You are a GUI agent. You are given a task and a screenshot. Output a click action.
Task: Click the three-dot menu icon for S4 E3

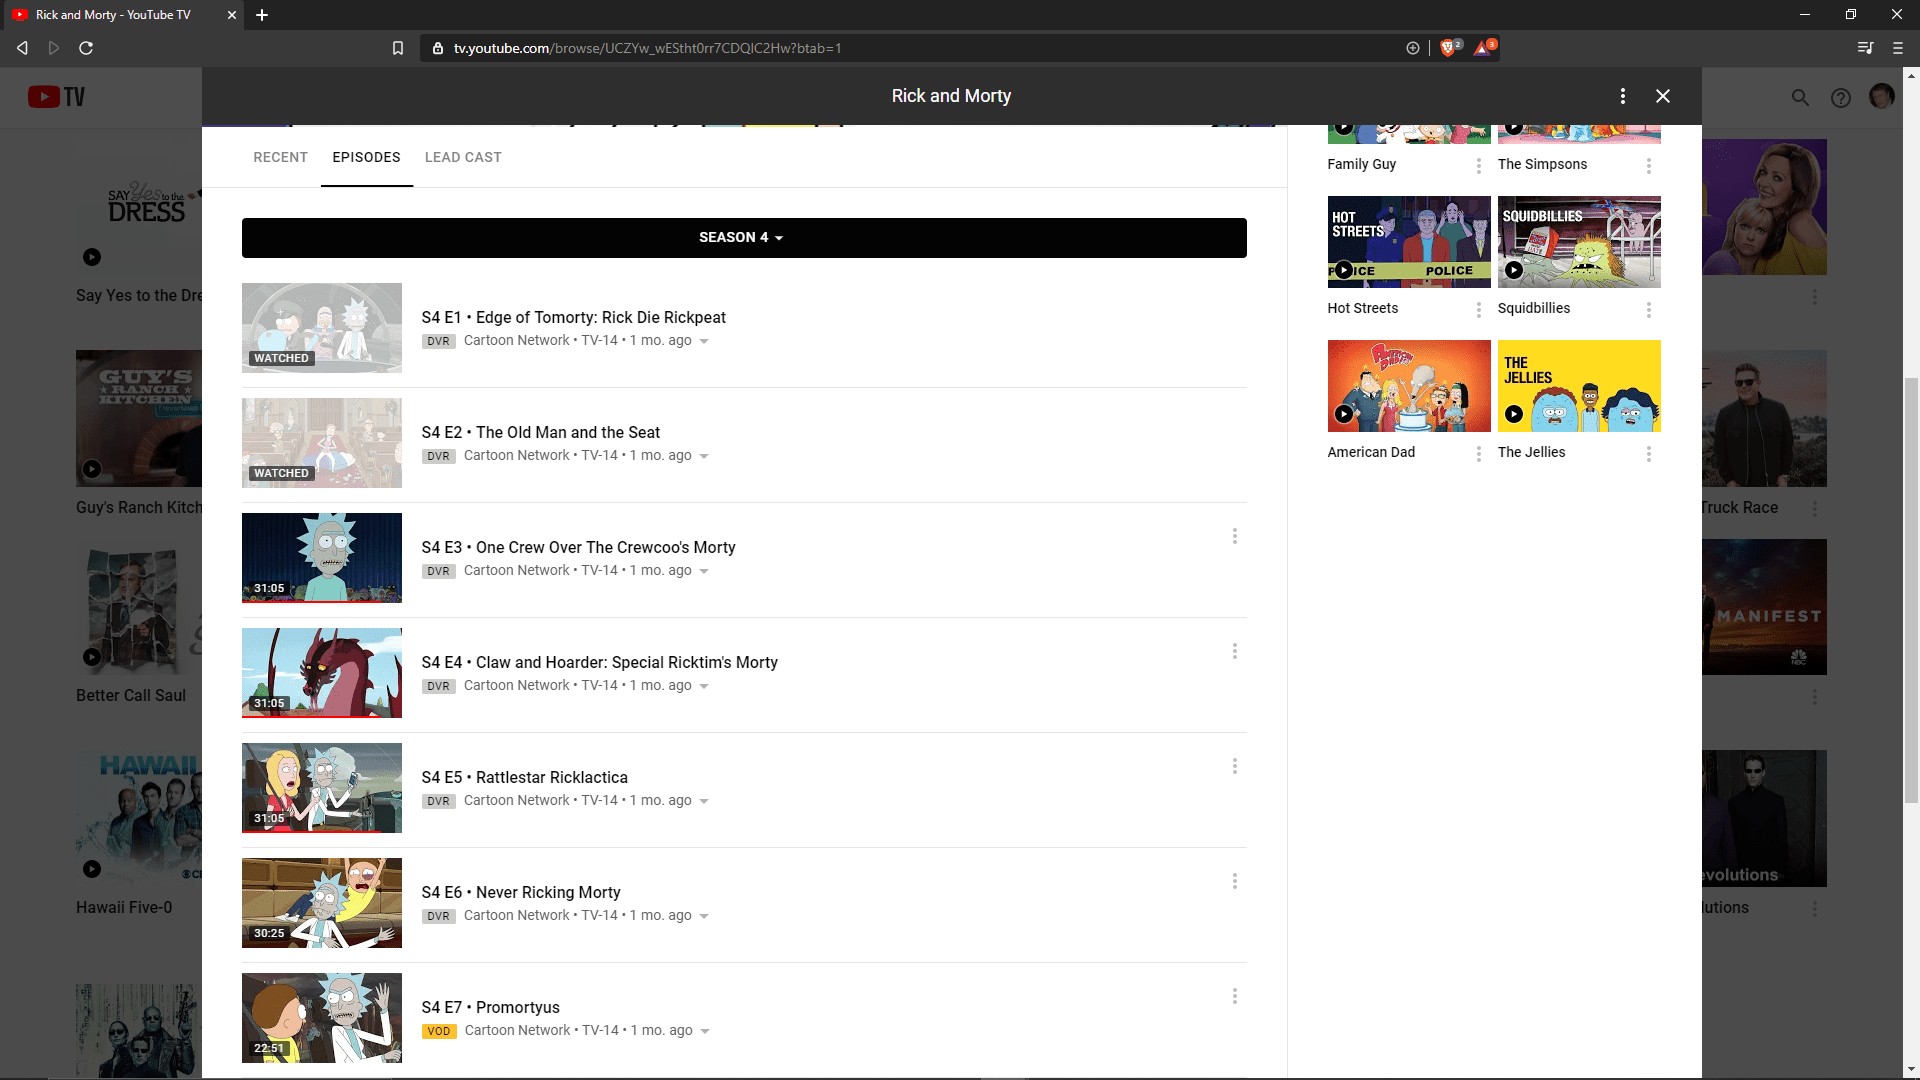[1234, 537]
